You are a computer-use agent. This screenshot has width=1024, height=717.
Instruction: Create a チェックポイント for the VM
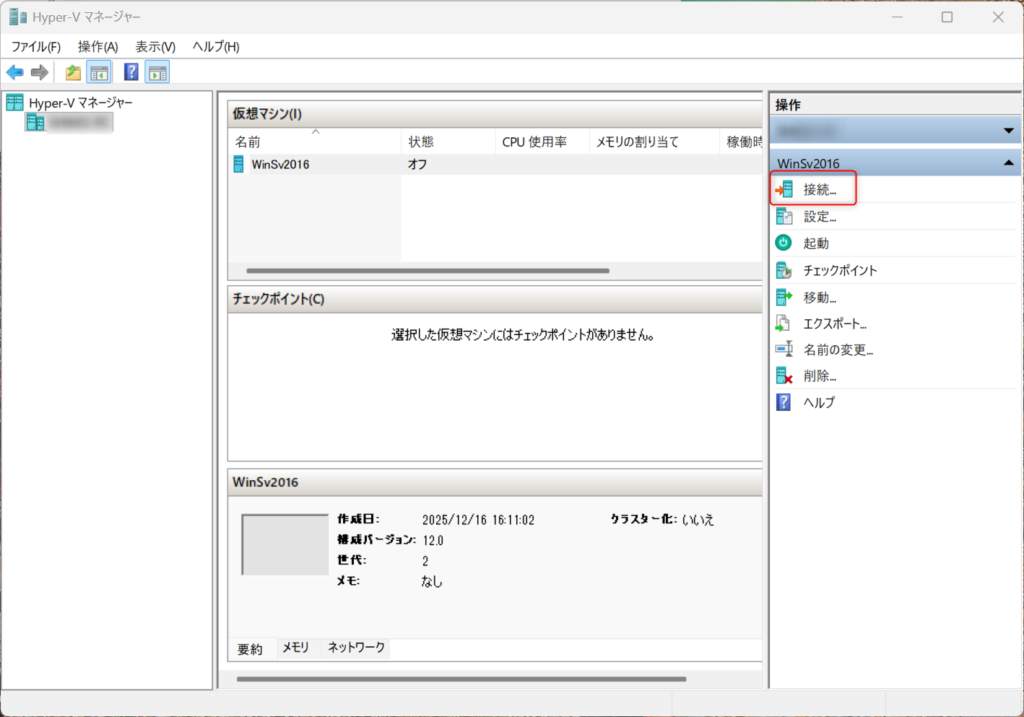coord(839,270)
